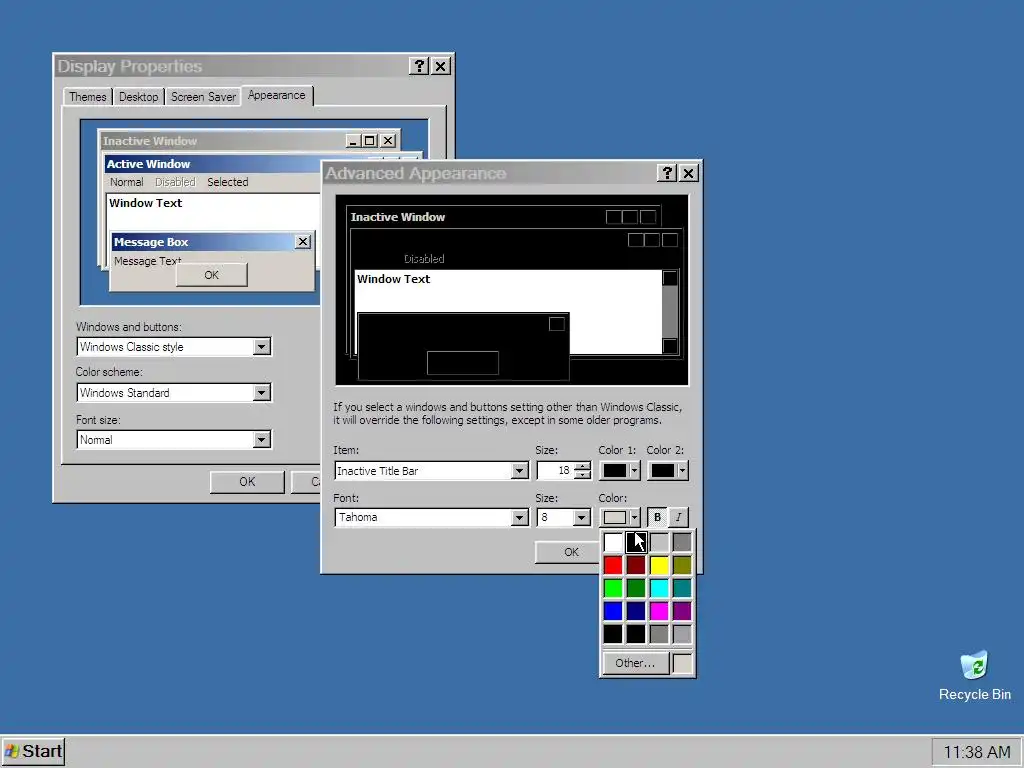This screenshot has width=1024, height=768.
Task: Close the Advanced Appearance dialog
Action: click(688, 173)
